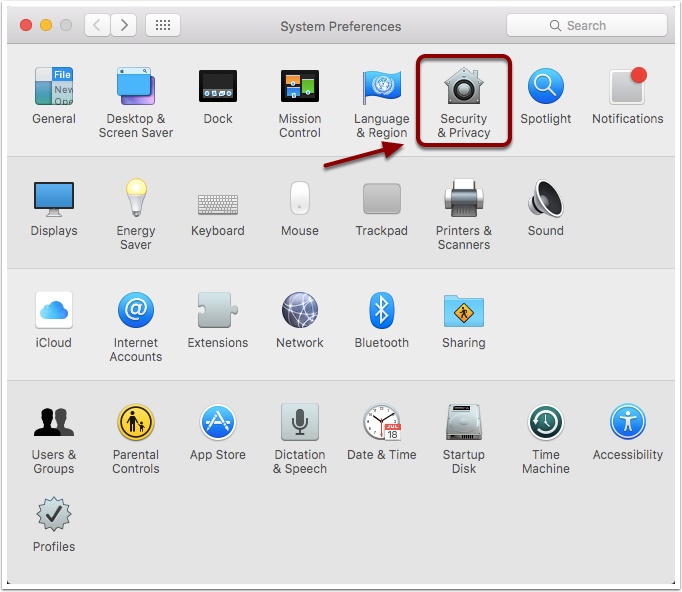Open Network globe icon
Image resolution: width=682 pixels, height=592 pixels.
pyautogui.click(x=300, y=310)
